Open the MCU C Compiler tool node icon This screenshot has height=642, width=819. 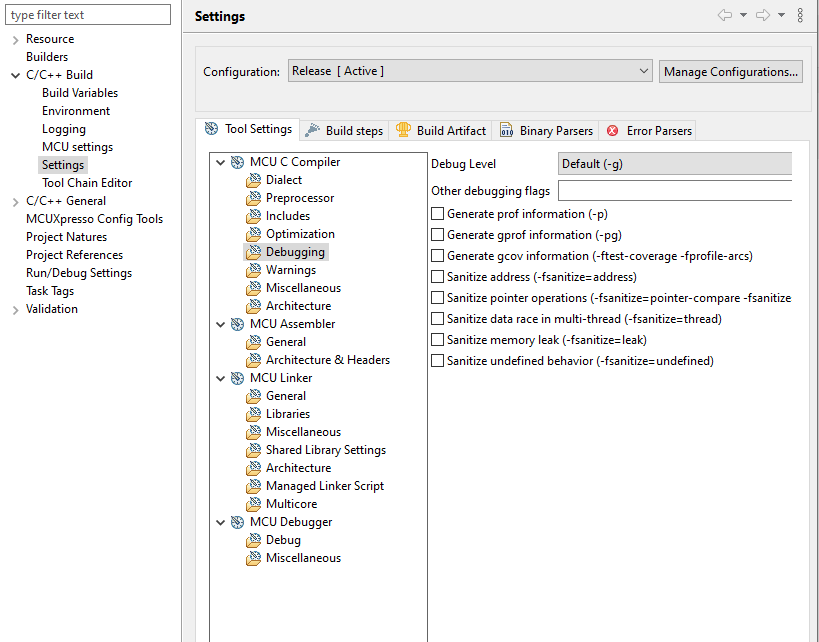pos(237,161)
